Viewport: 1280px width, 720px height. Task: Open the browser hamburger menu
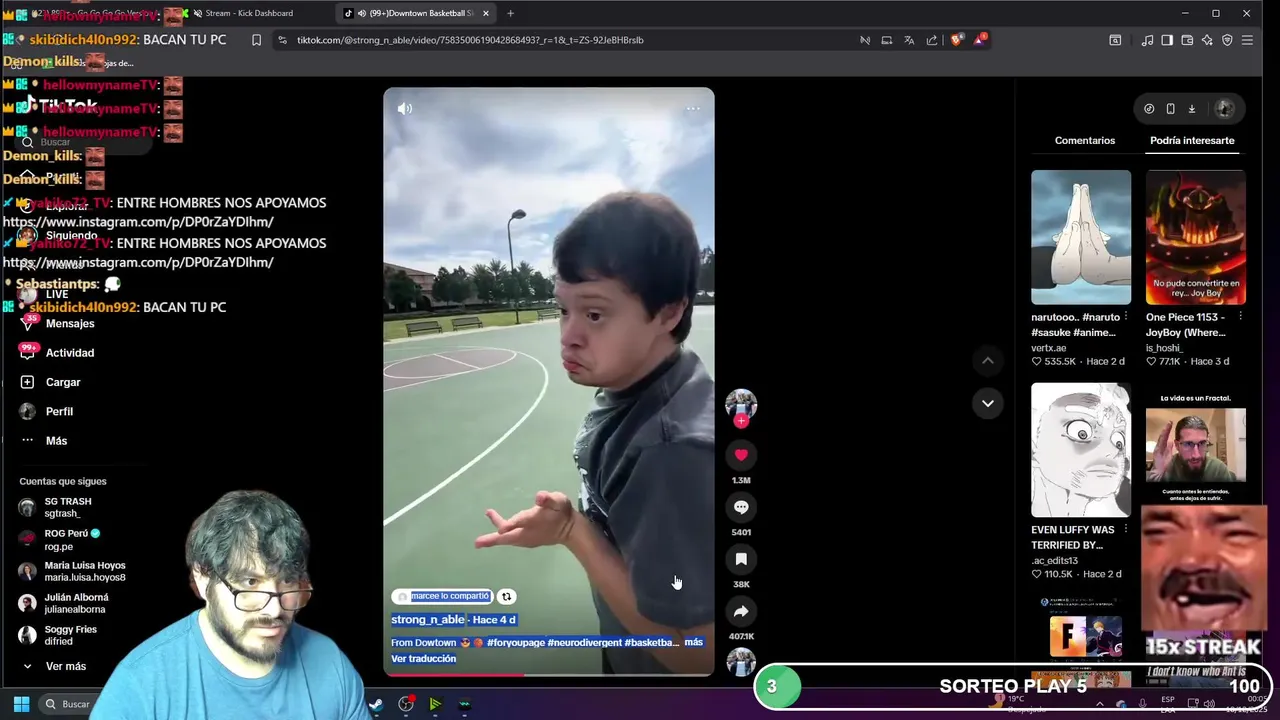pos(1247,40)
